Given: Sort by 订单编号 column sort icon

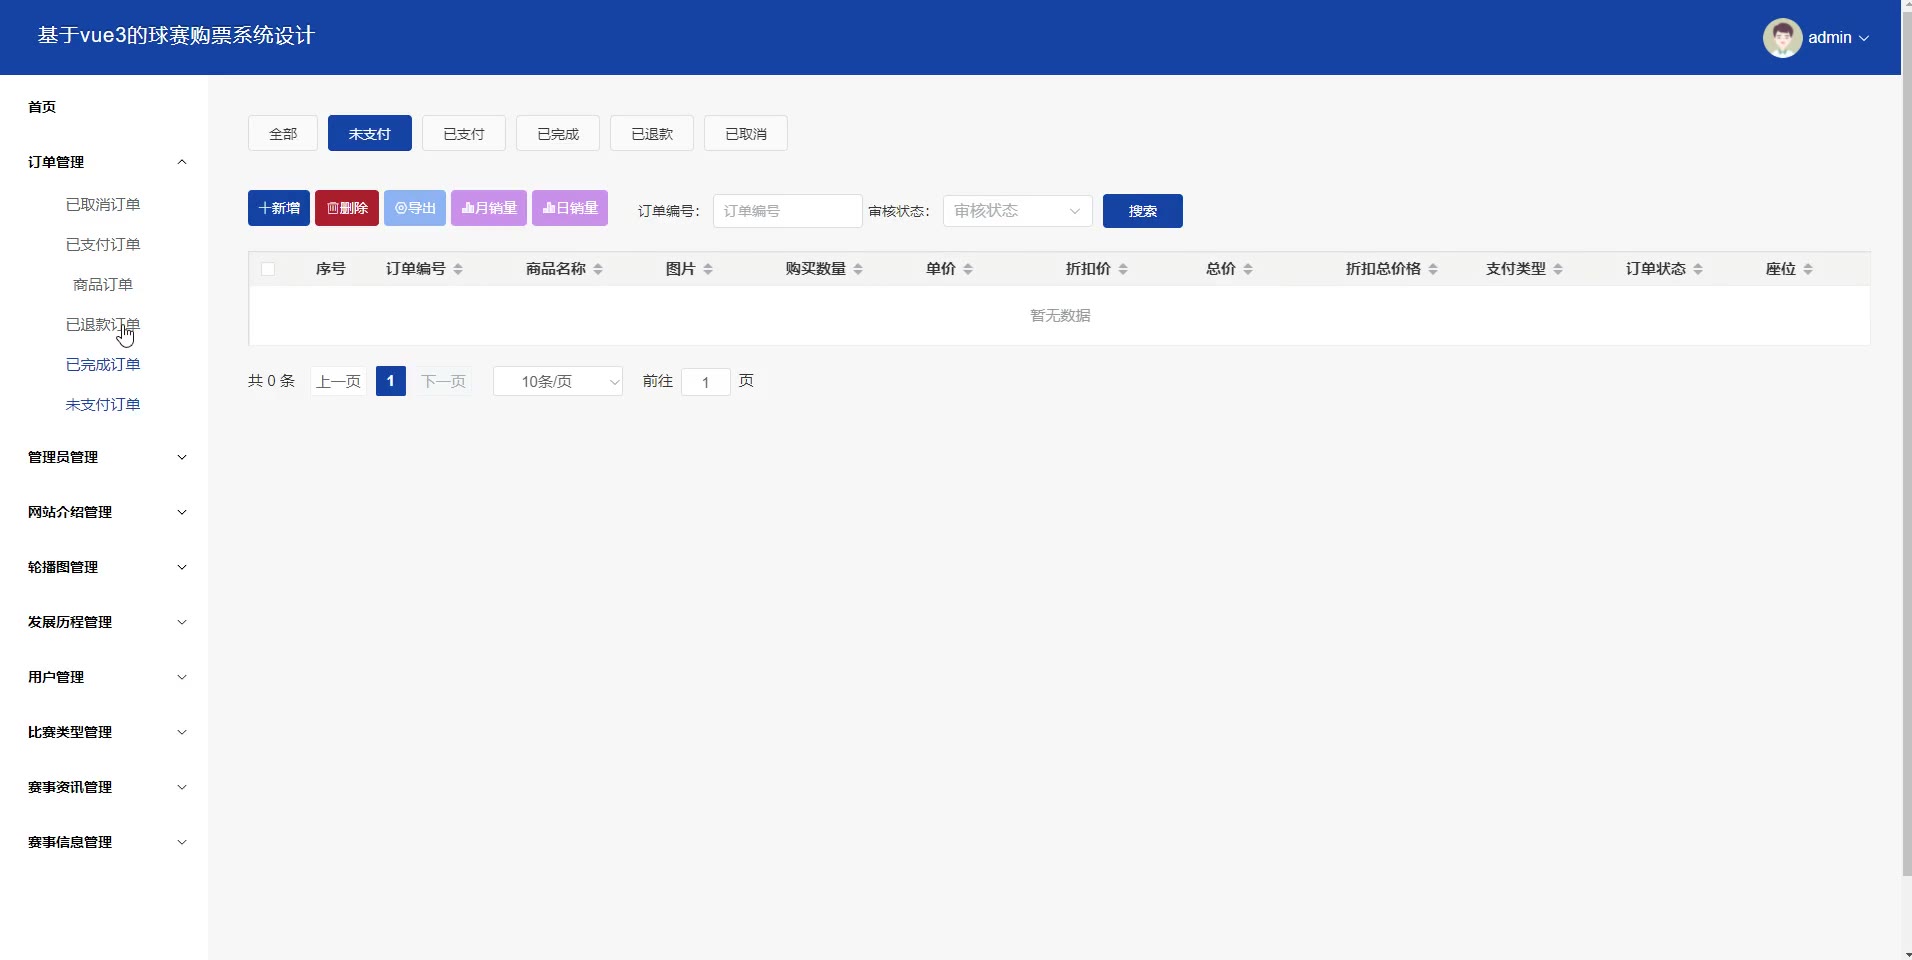Looking at the screenshot, I should 458,269.
